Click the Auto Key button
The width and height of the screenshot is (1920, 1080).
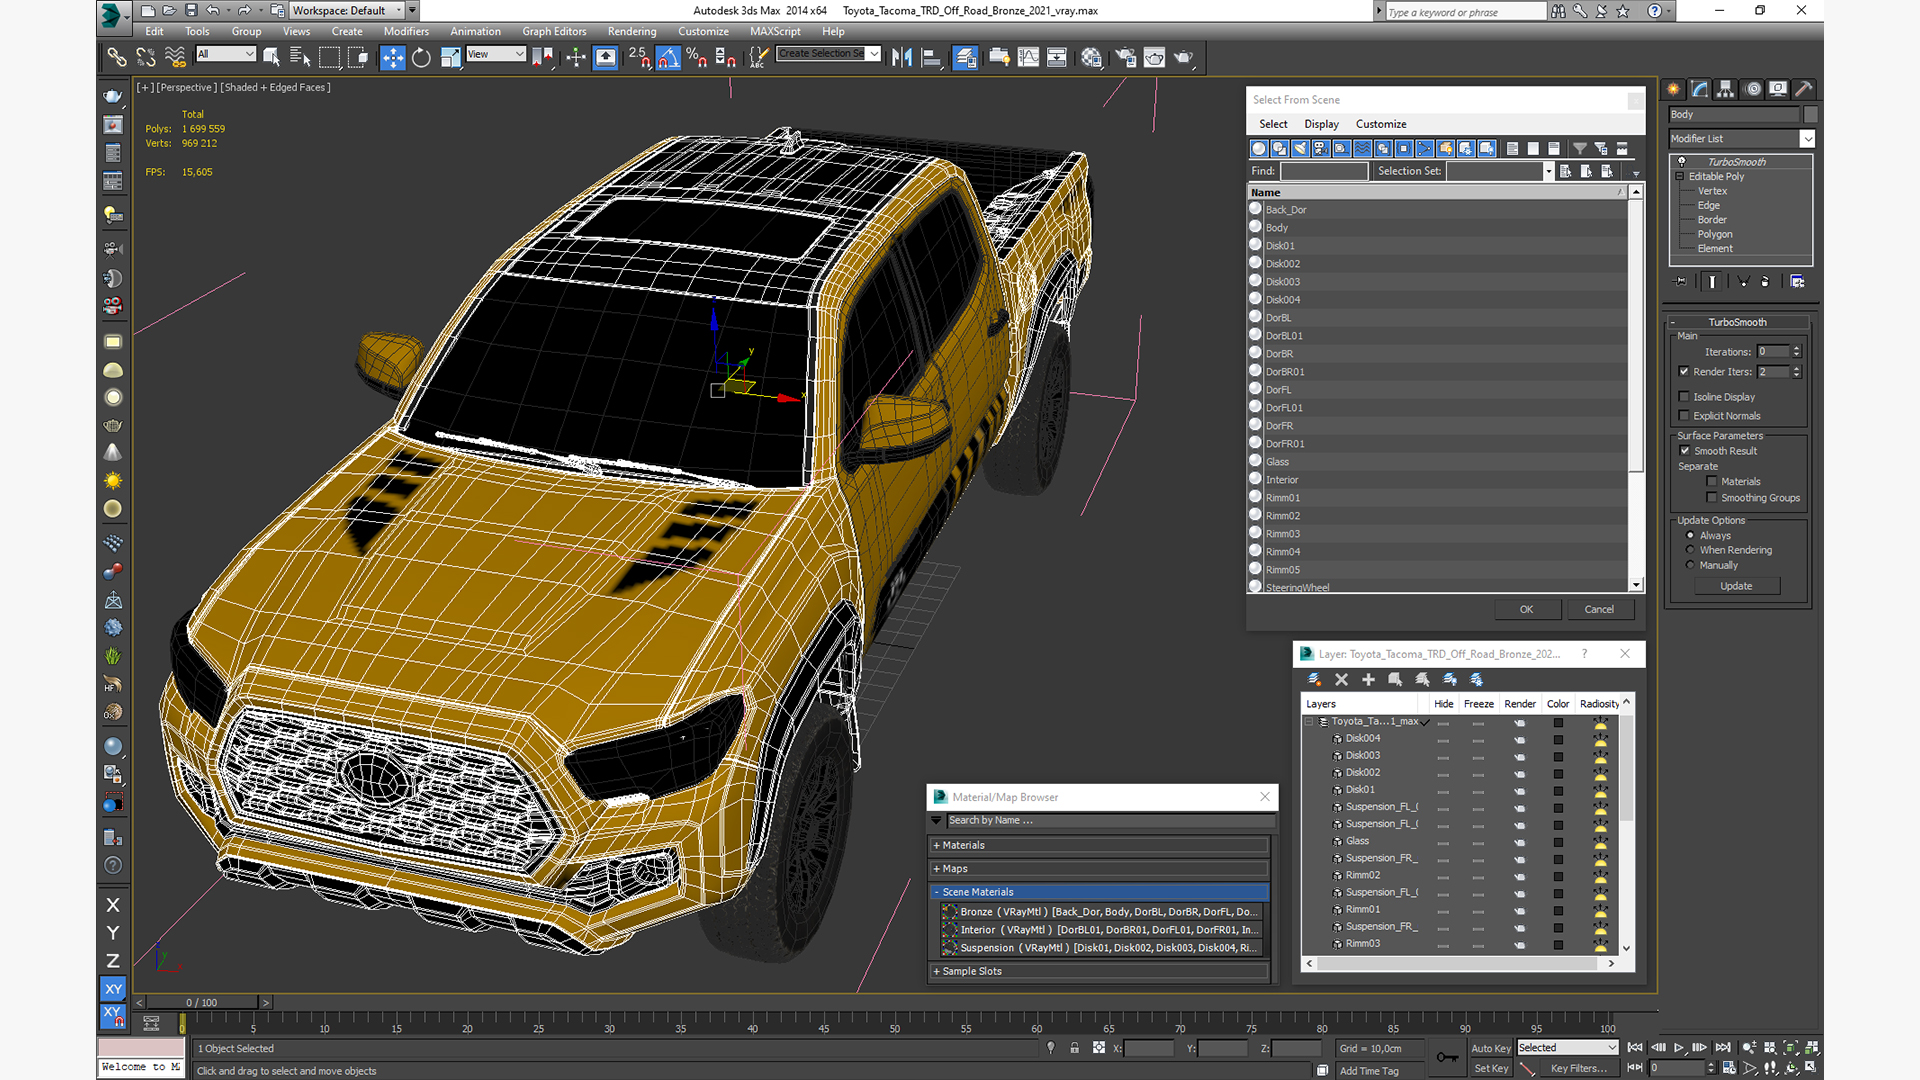[x=1490, y=1048]
